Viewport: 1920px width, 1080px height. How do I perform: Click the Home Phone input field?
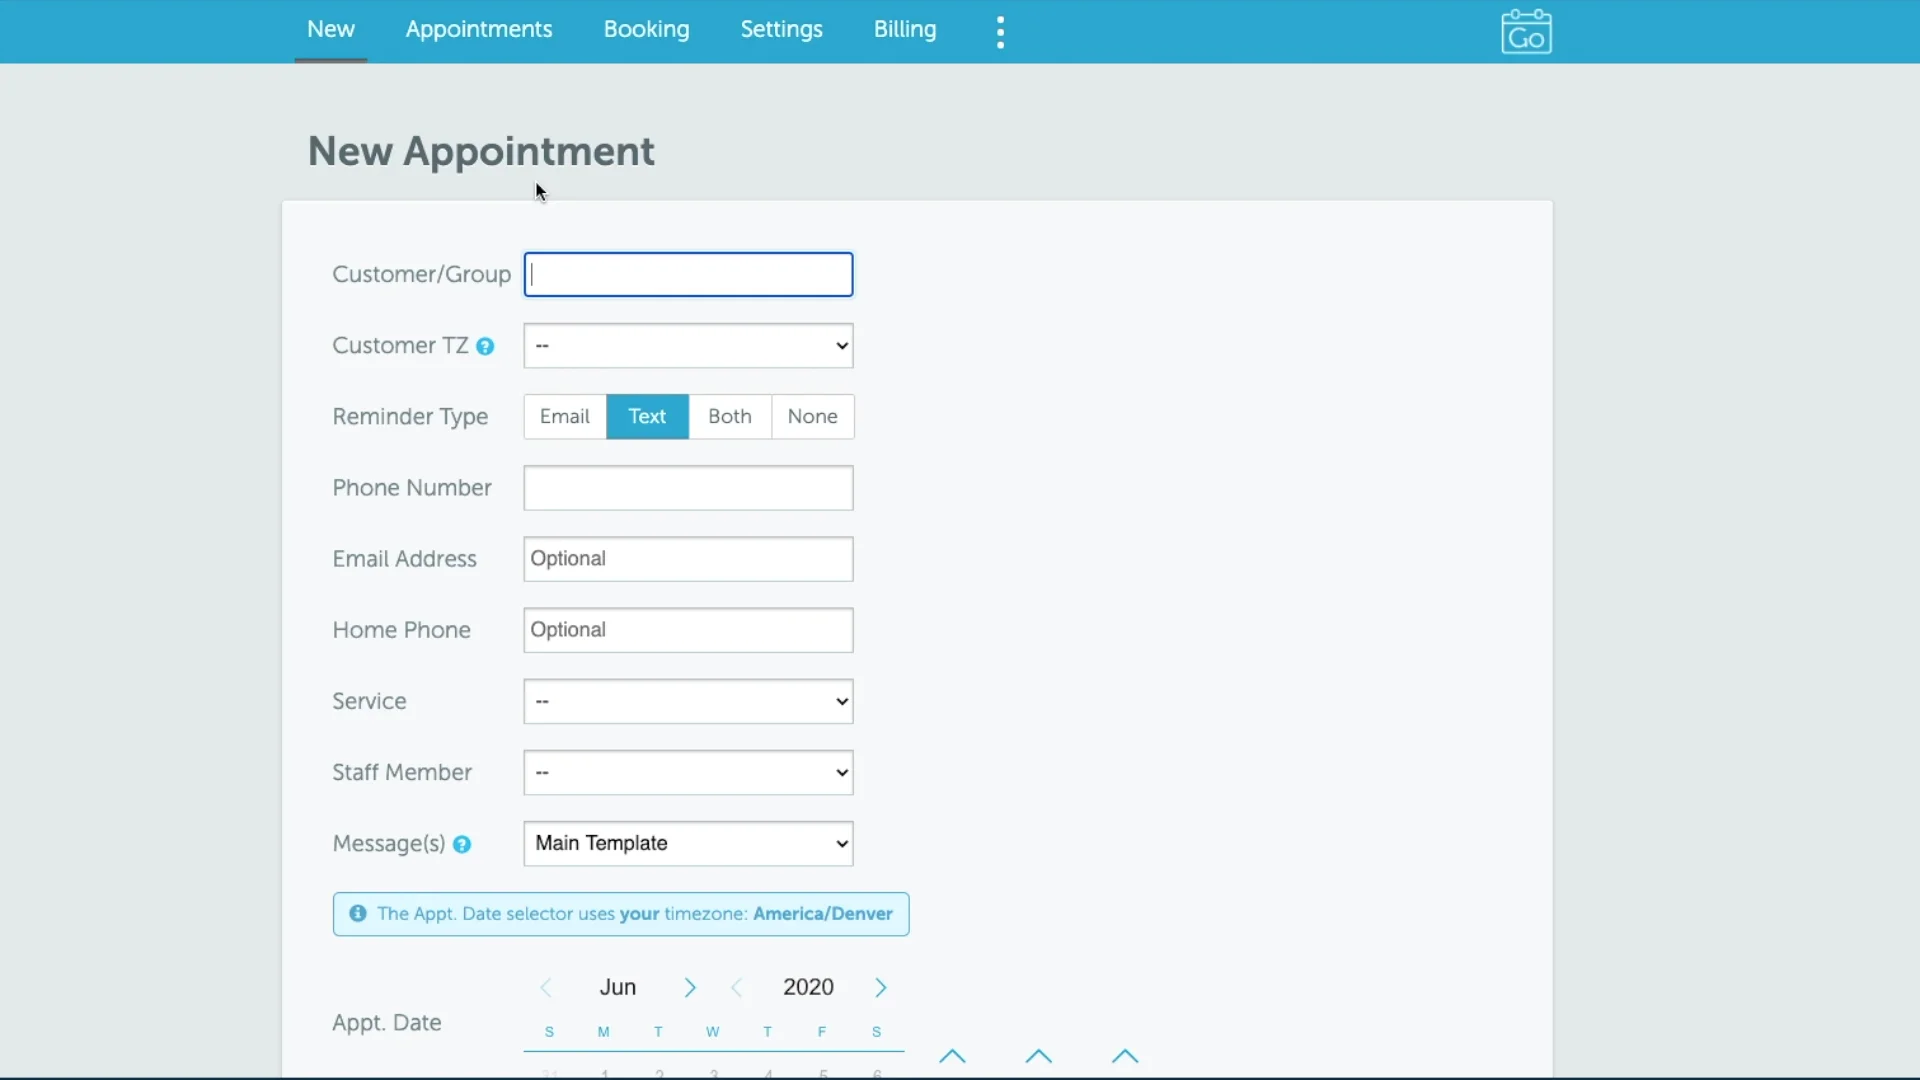688,630
